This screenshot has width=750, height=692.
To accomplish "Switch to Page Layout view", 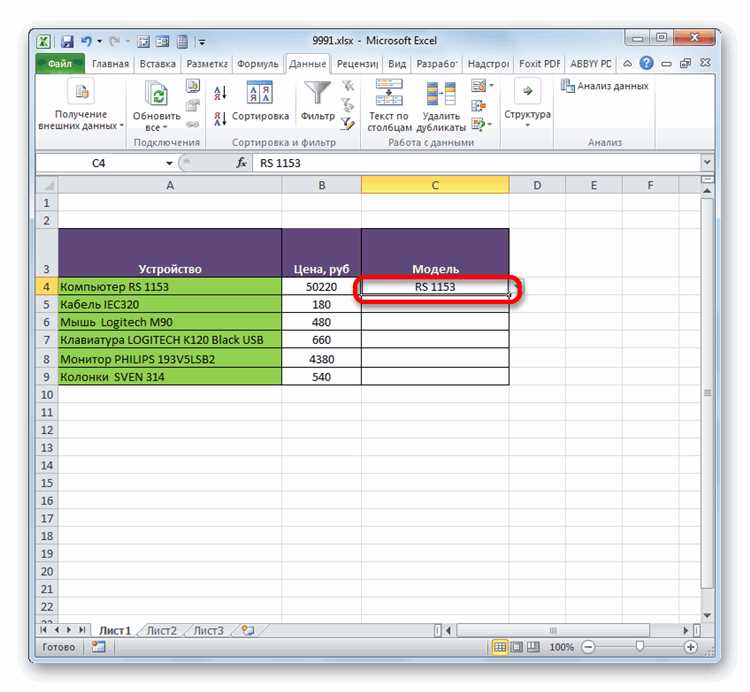I will (x=517, y=647).
